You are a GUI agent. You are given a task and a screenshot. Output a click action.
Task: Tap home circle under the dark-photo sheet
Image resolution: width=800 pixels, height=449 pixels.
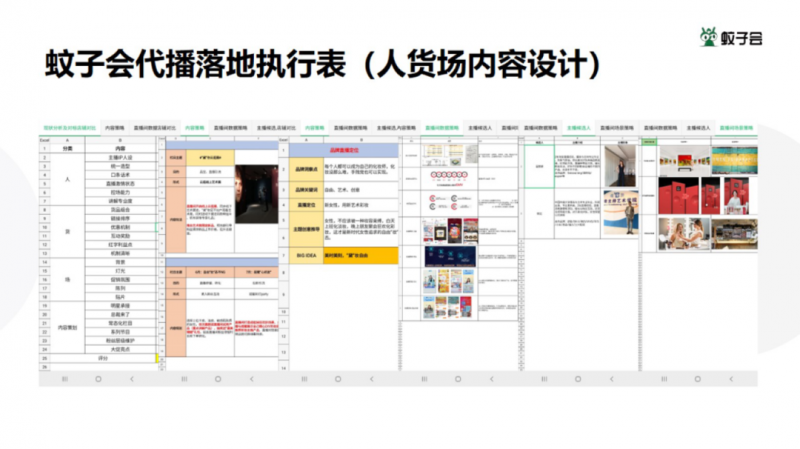pos(218,379)
